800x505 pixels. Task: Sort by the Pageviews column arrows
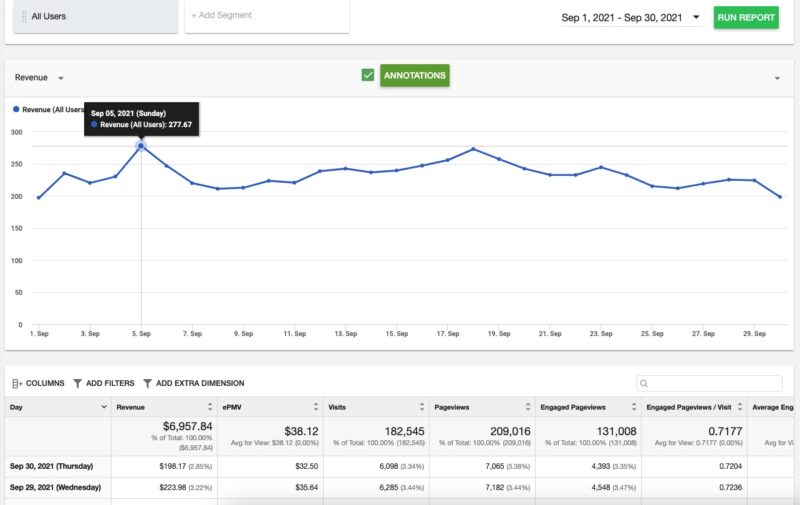tap(530, 407)
